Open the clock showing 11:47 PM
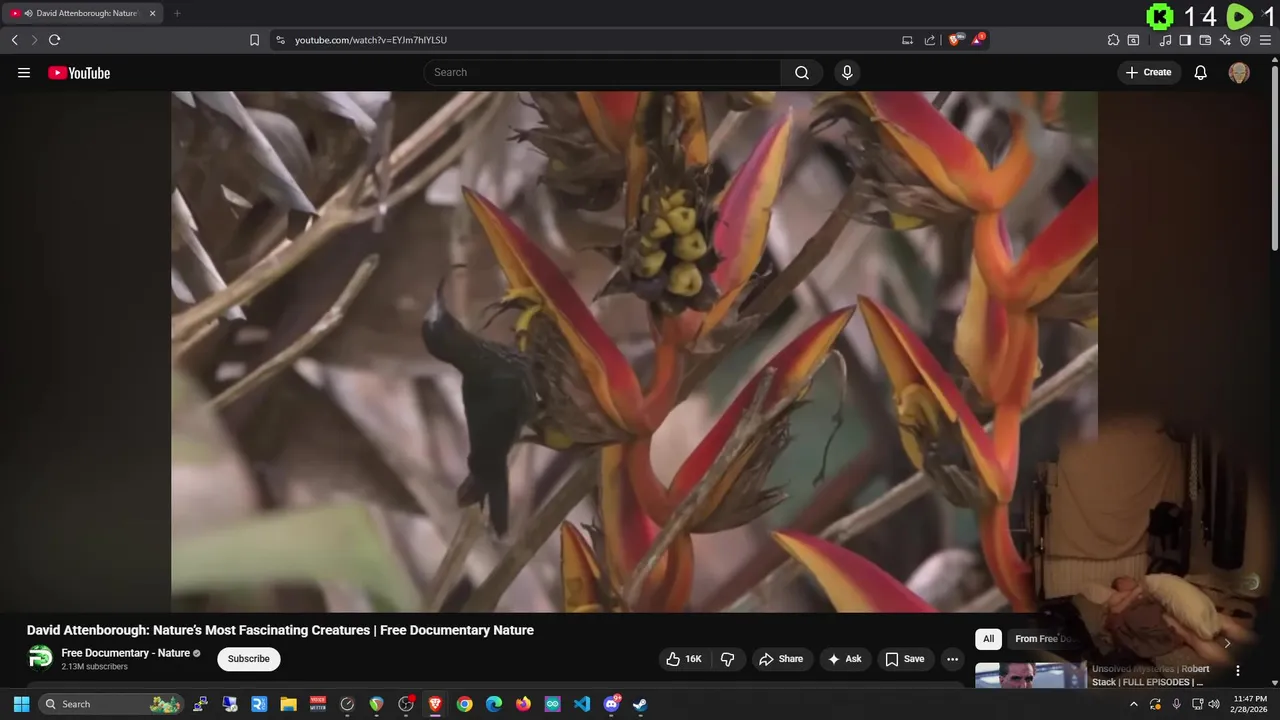Image resolution: width=1280 pixels, height=720 pixels. 1250,704
